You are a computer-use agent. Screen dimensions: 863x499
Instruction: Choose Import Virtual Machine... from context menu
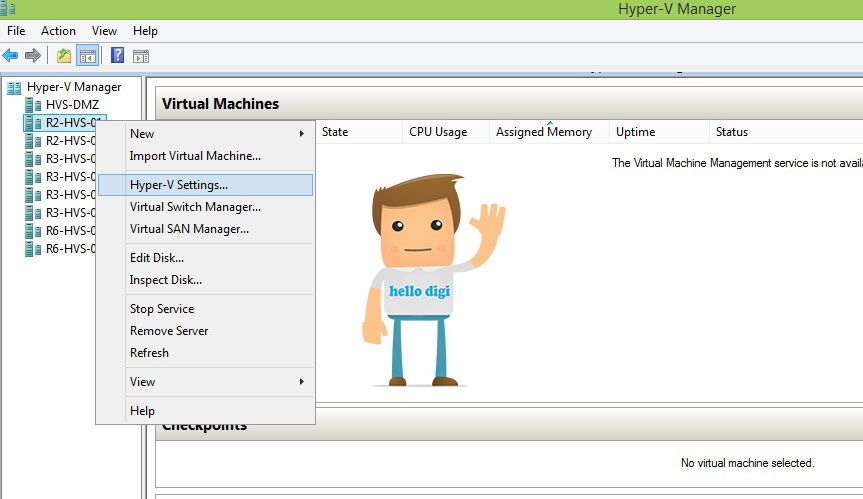(205, 156)
